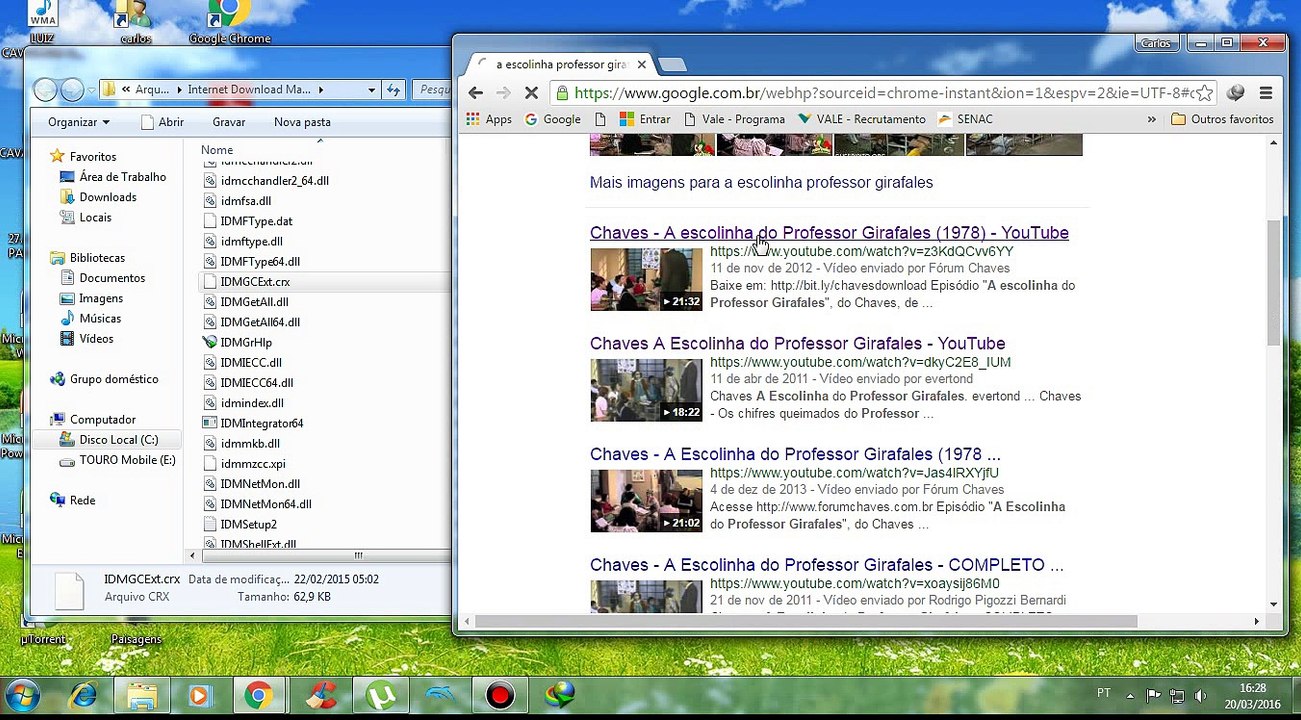The width and height of the screenshot is (1301, 720).
Task: Open uTorrent from the taskbar
Action: pos(381,695)
